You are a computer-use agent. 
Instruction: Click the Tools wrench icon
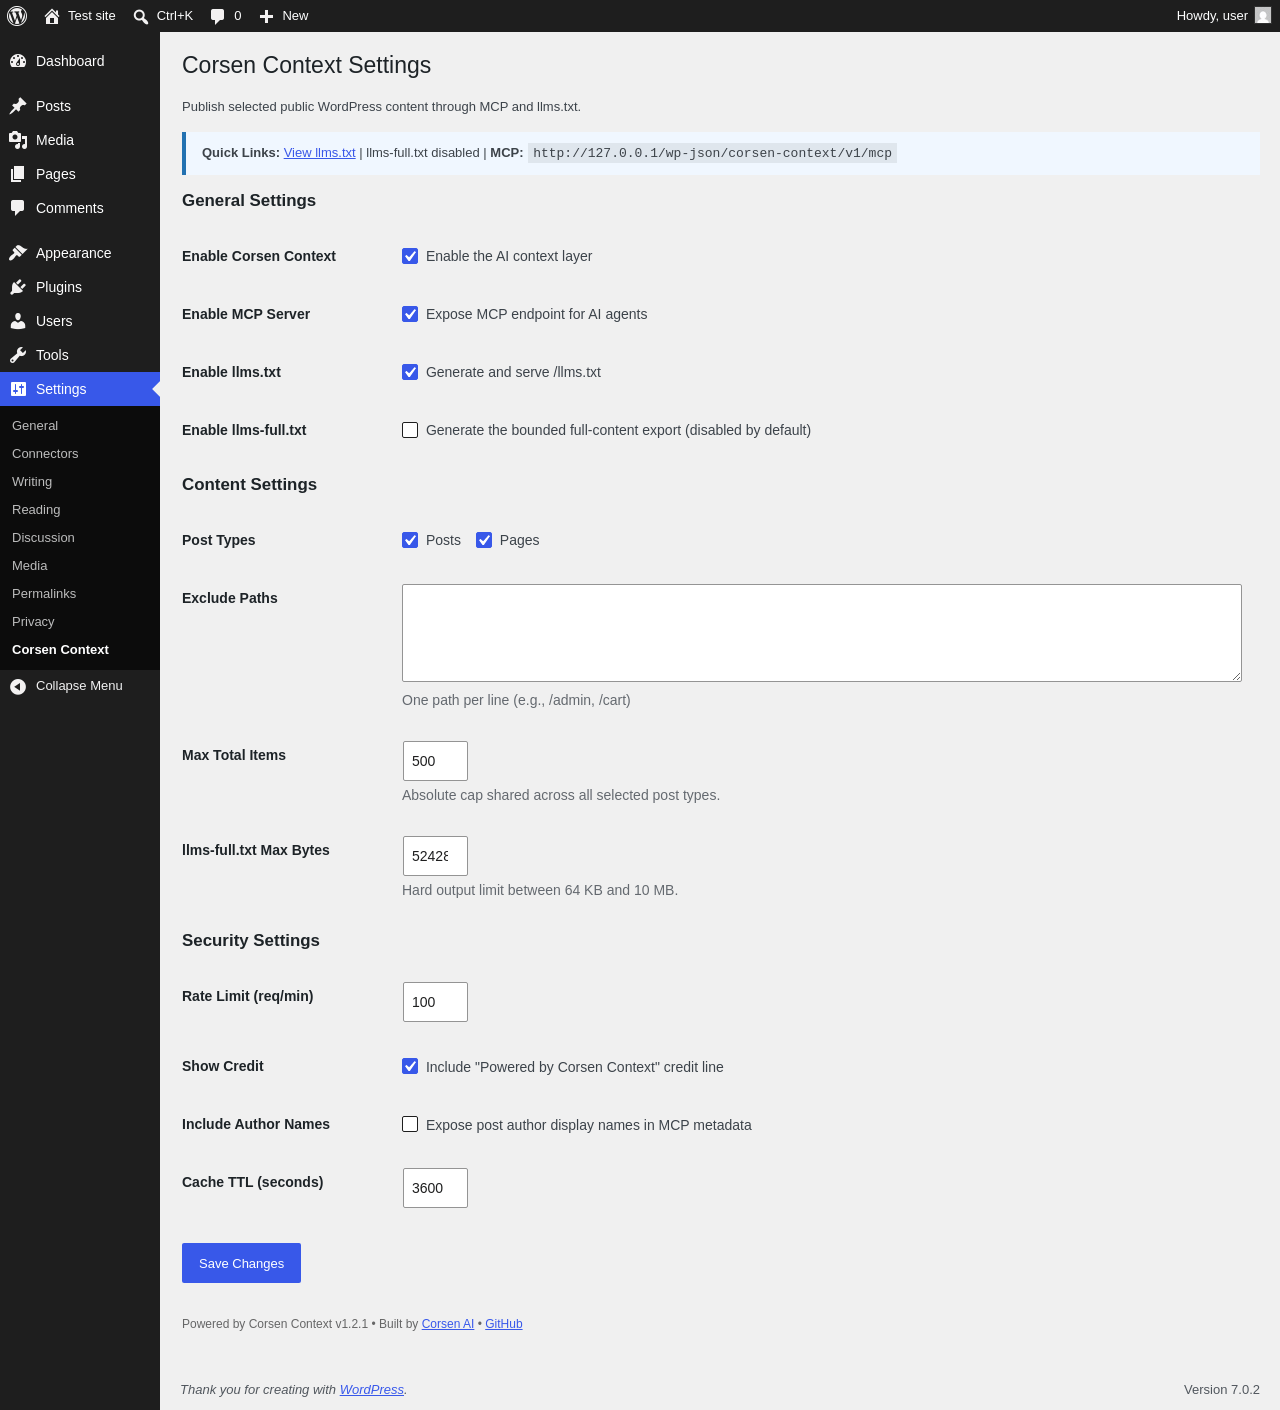click(18, 355)
